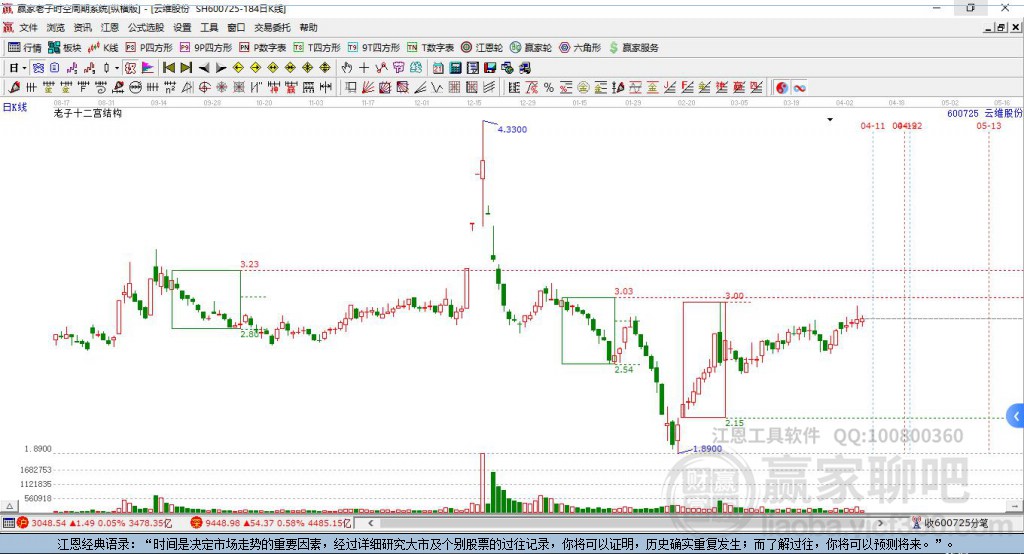Open the 交易委托 menu

coord(272,27)
